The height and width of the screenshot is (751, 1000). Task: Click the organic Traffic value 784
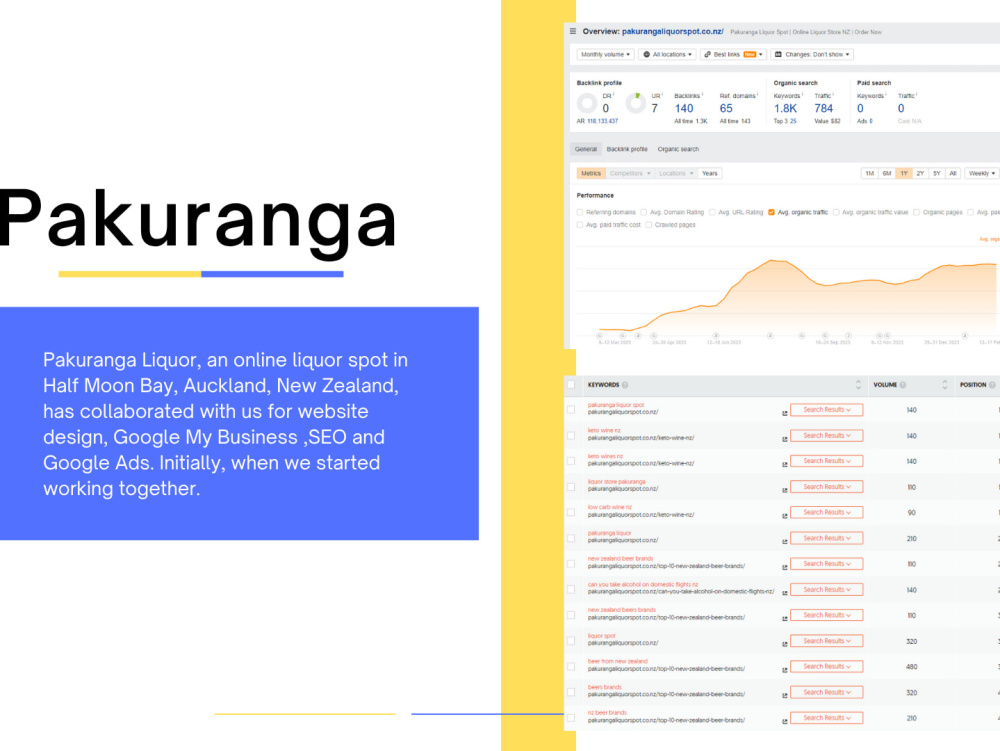pyautogui.click(x=823, y=108)
